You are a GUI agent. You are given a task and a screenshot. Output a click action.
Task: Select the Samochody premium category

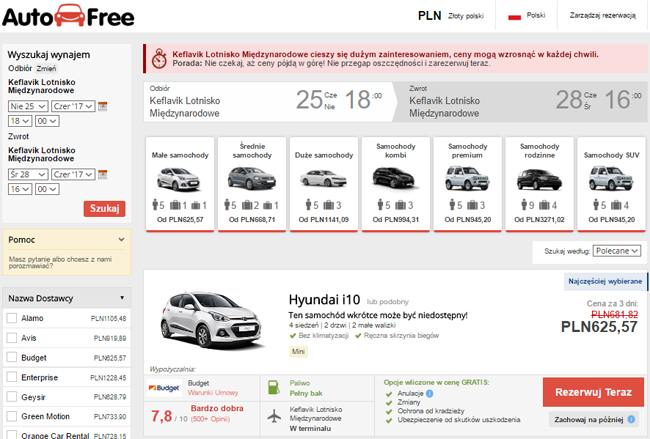(x=467, y=181)
